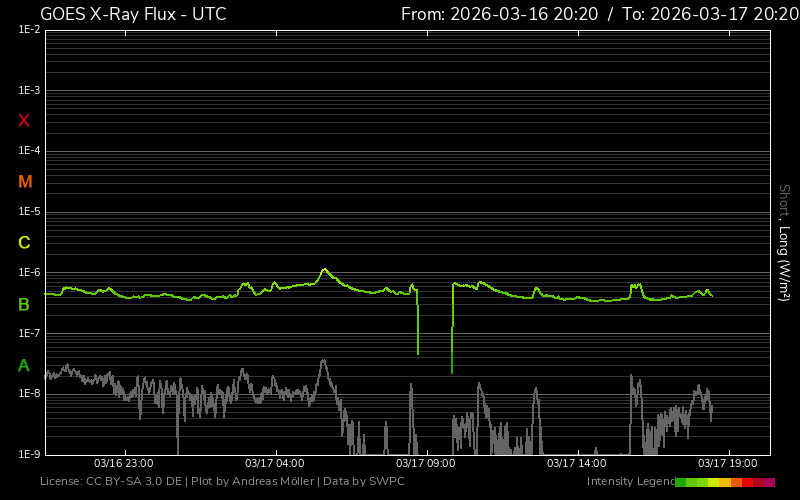Click the magenta swatch ending the Intensity Legend
The width and height of the screenshot is (800, 500).
[x=769, y=482]
